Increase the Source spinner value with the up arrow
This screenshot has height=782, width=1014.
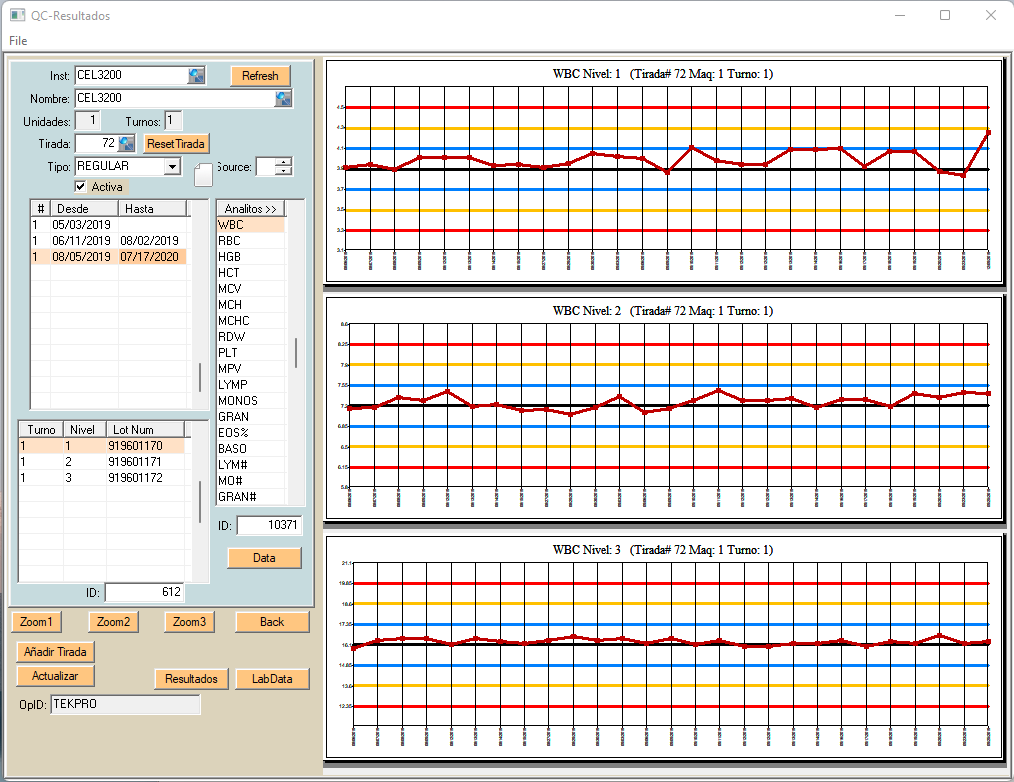coord(284,162)
